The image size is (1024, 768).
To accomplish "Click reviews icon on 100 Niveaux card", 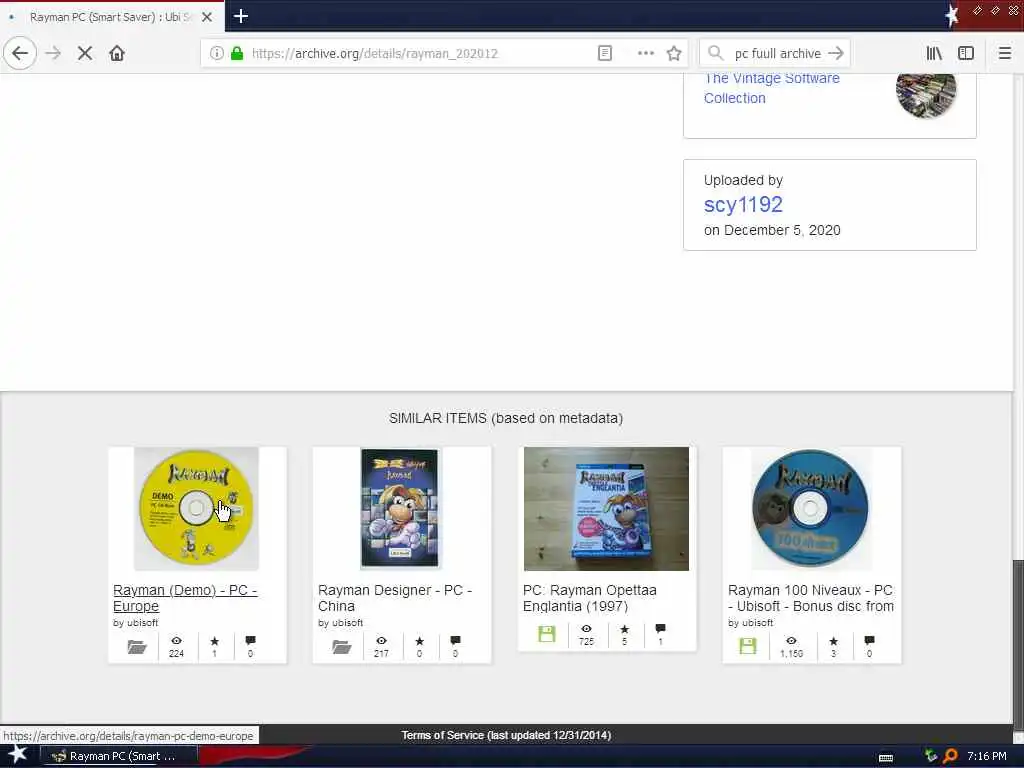I will coord(869,641).
